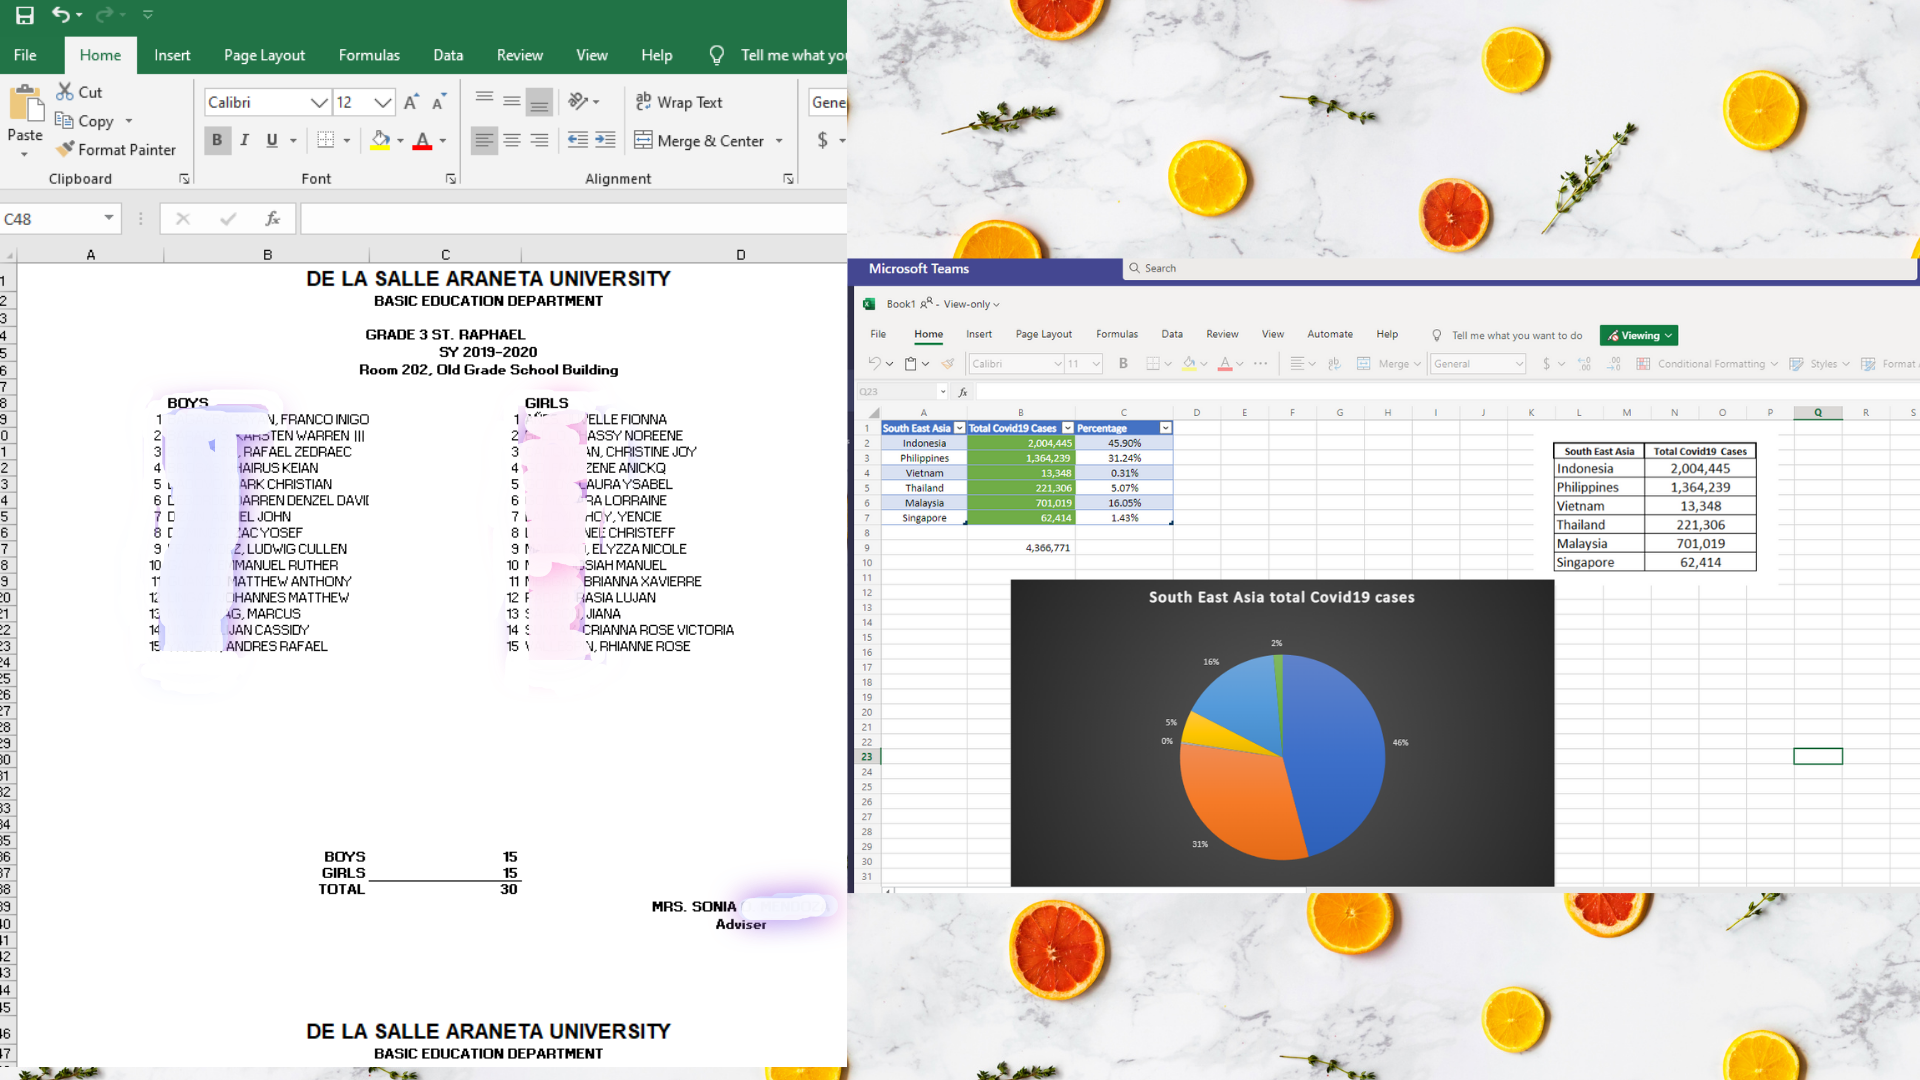Toggle Italic formatting in the Font group

244,140
